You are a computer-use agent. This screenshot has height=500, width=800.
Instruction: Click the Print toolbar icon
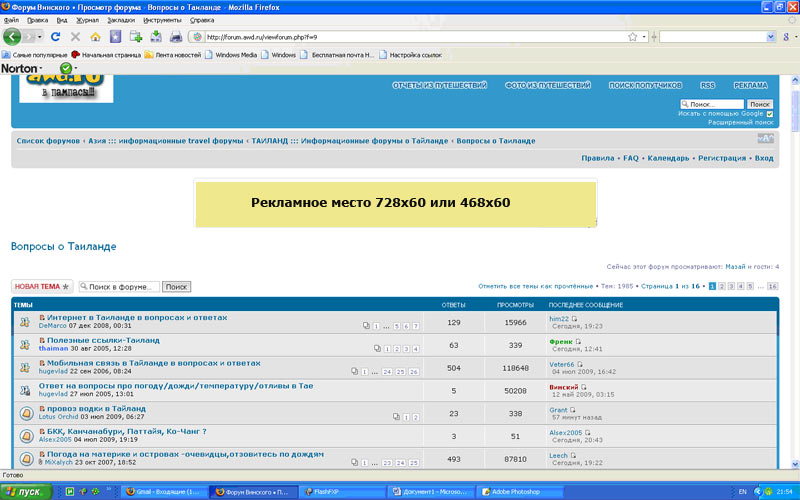pyautogui.click(x=176, y=37)
